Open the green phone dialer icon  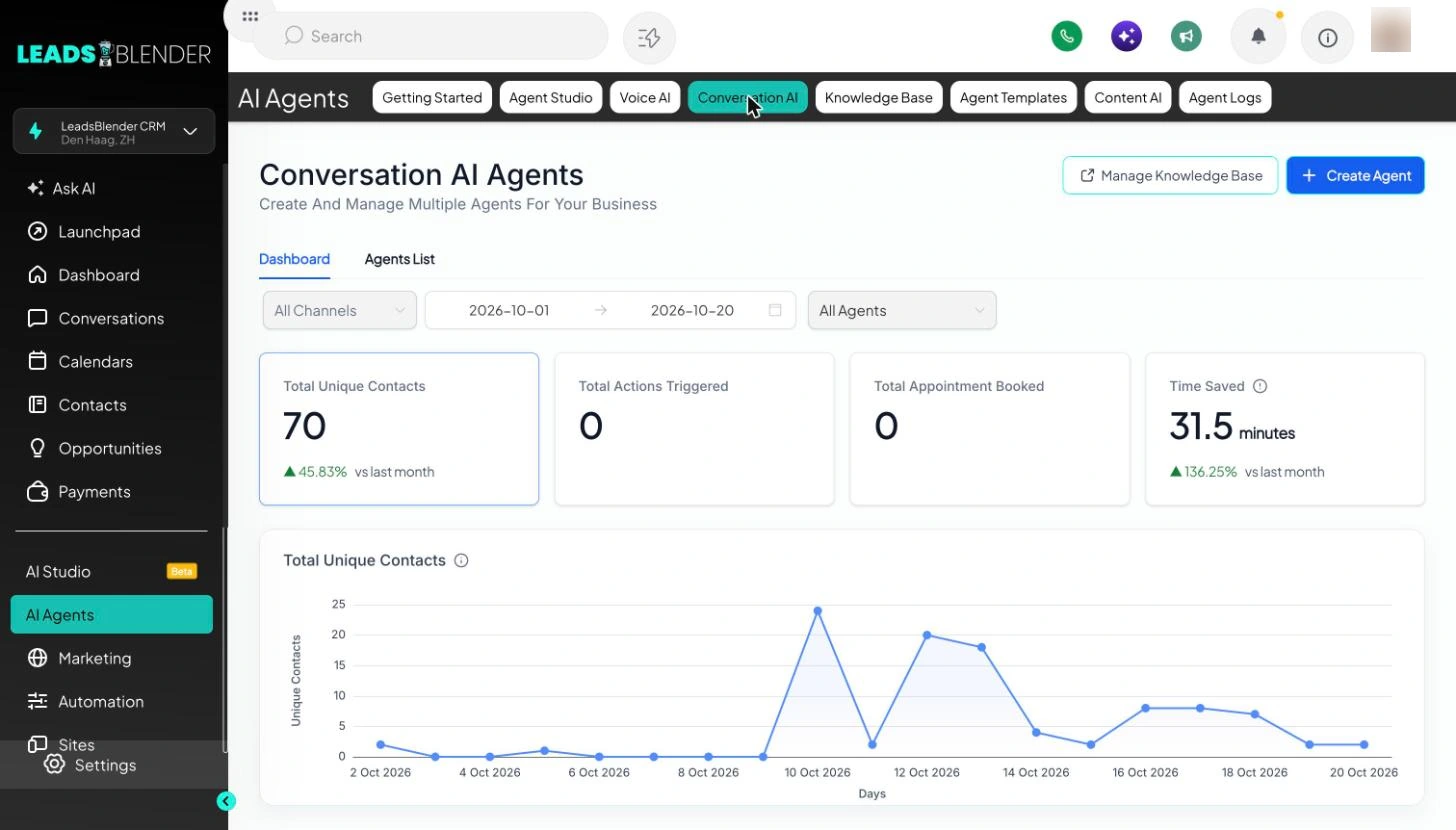pos(1067,36)
